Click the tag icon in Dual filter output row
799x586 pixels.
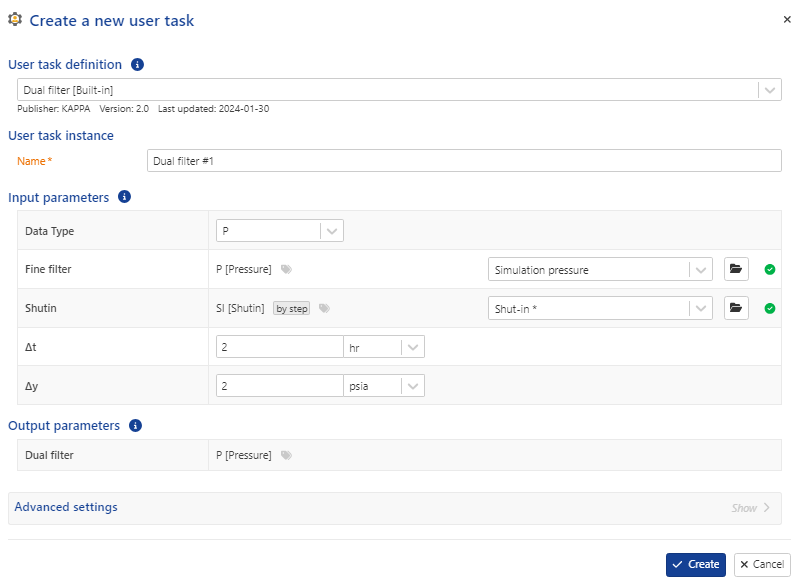[x=286, y=455]
